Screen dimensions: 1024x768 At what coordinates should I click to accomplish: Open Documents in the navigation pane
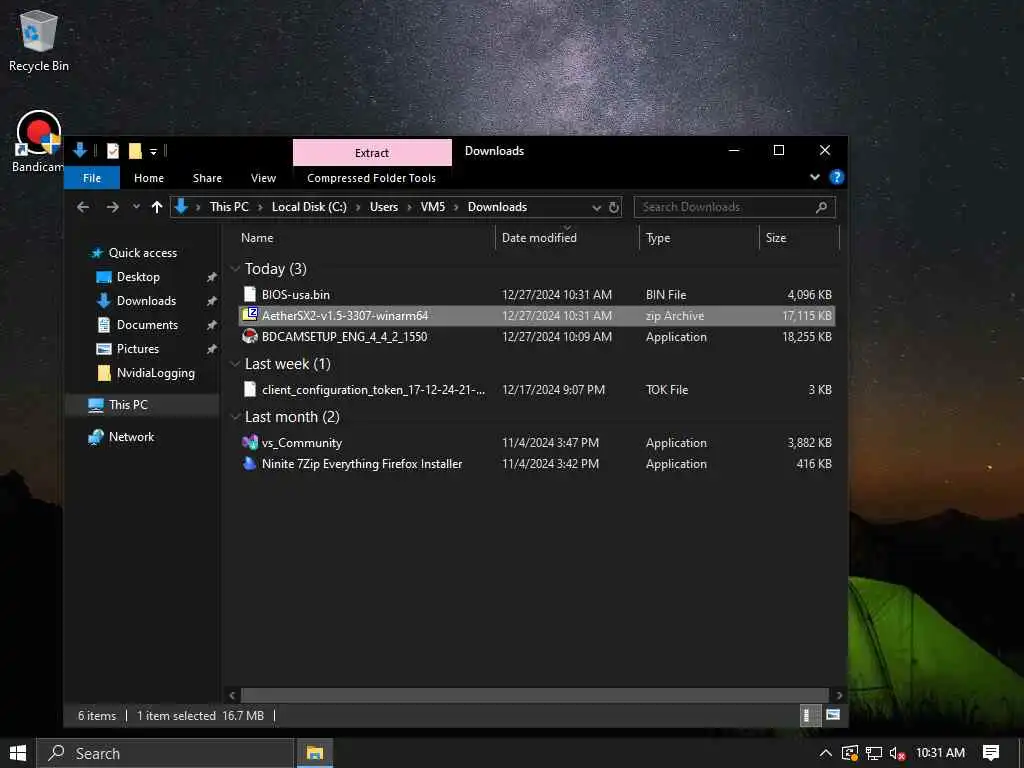(147, 325)
